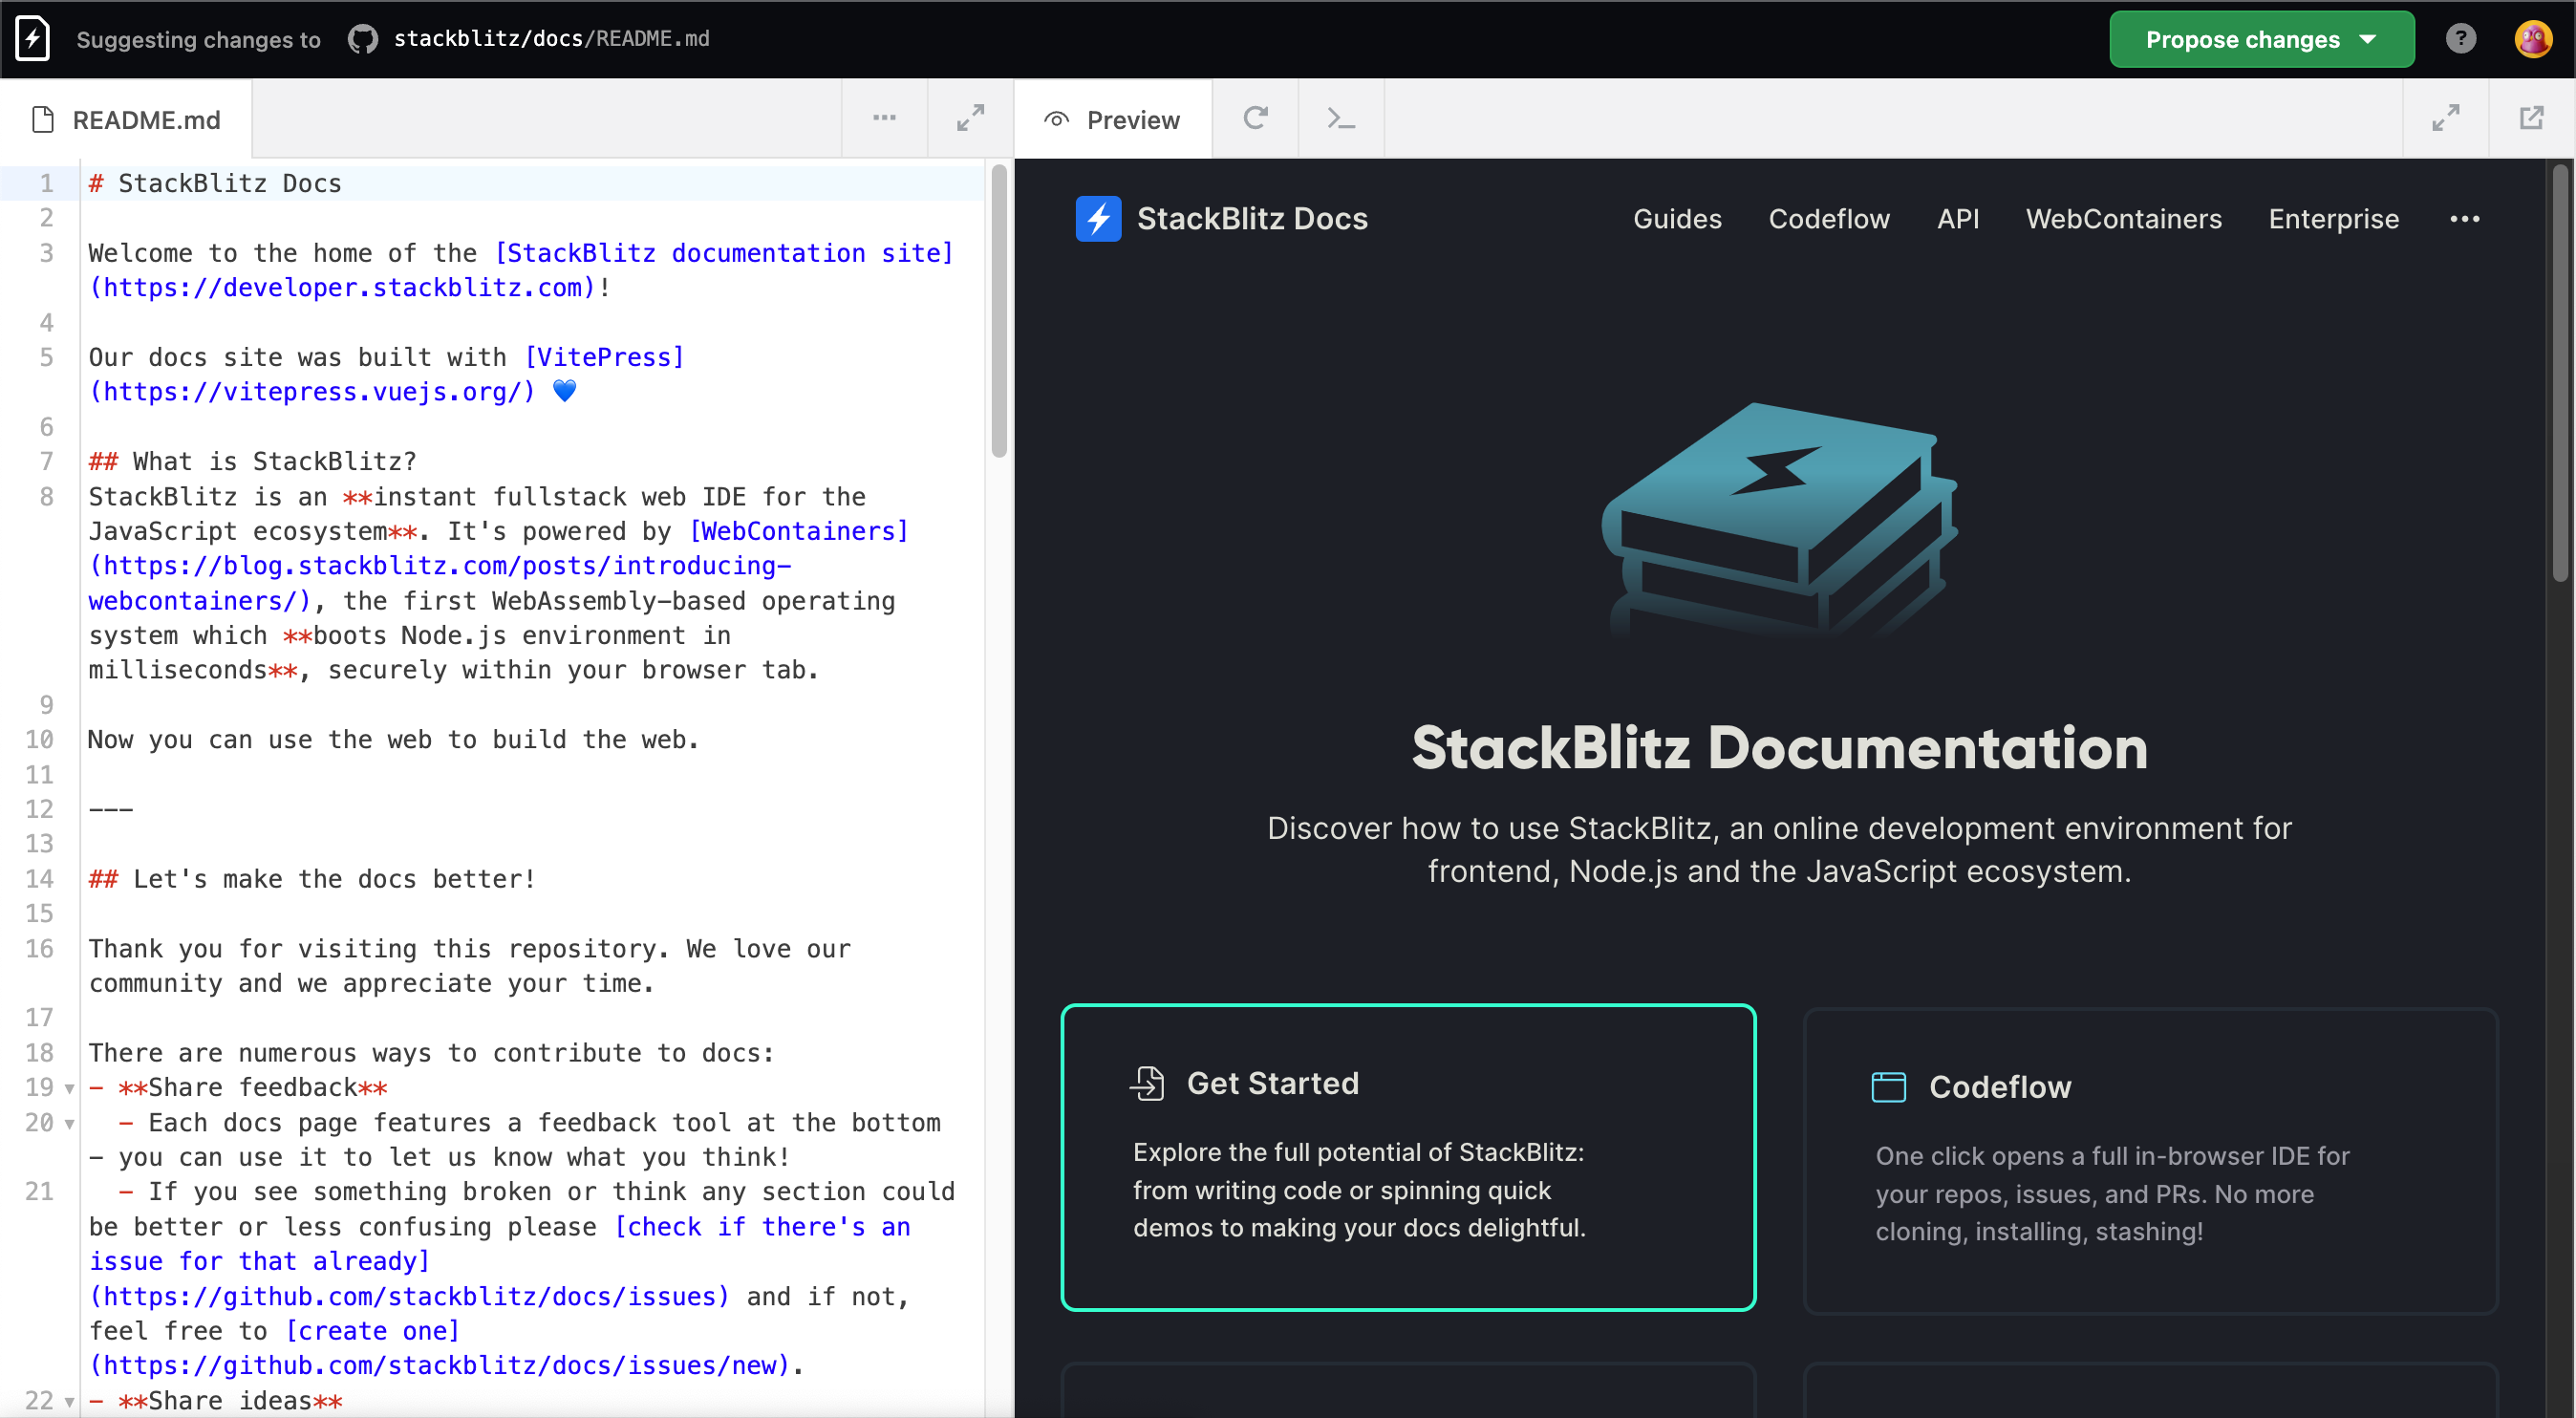2576x1418 pixels.
Task: Open the preview in a new window icon
Action: (2532, 118)
